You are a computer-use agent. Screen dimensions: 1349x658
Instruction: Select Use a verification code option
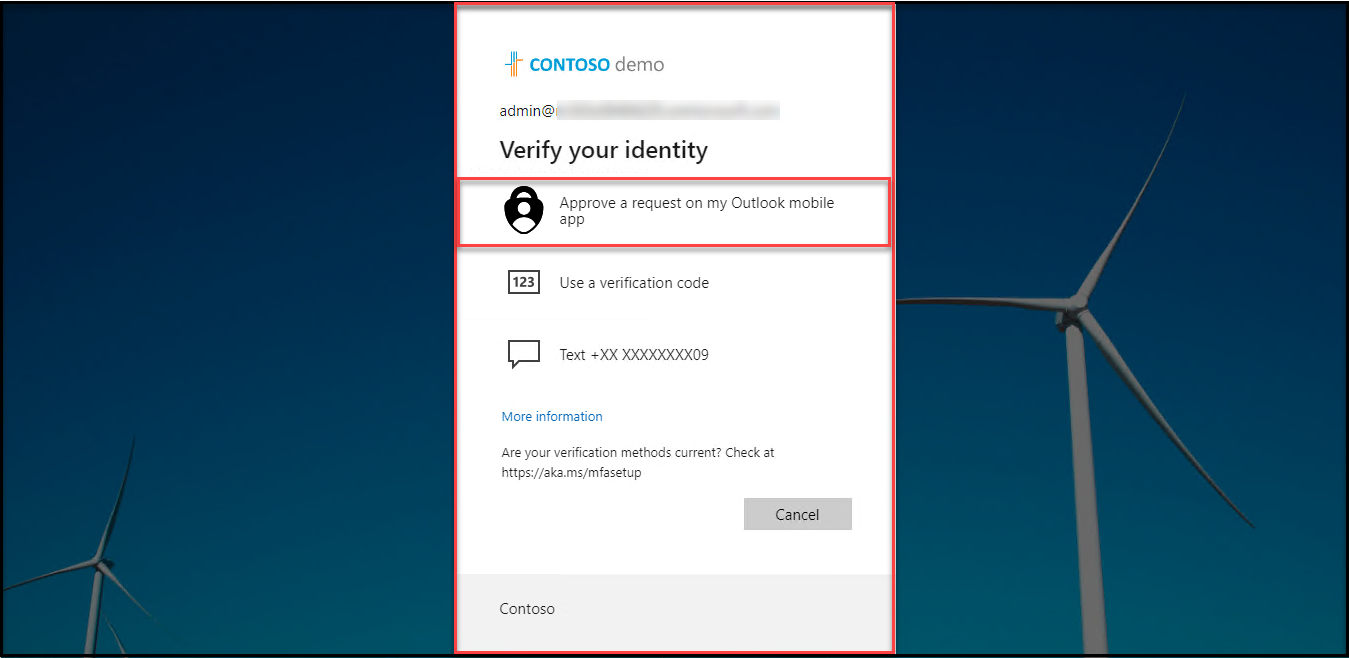634,282
